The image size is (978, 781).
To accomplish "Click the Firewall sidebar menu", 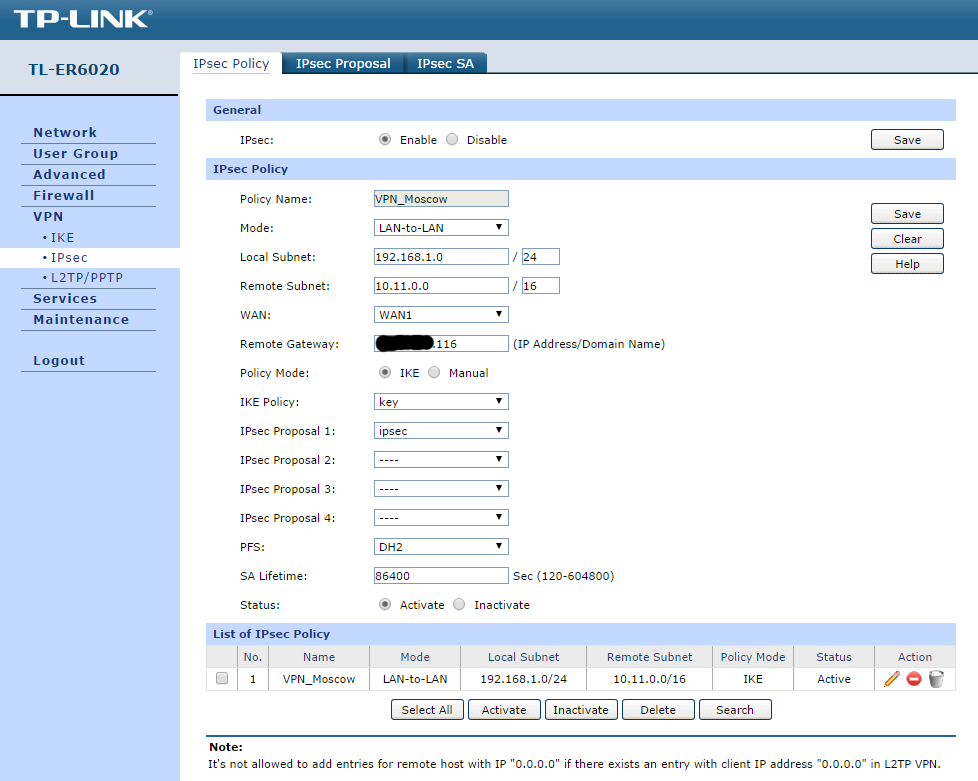I will (64, 195).
